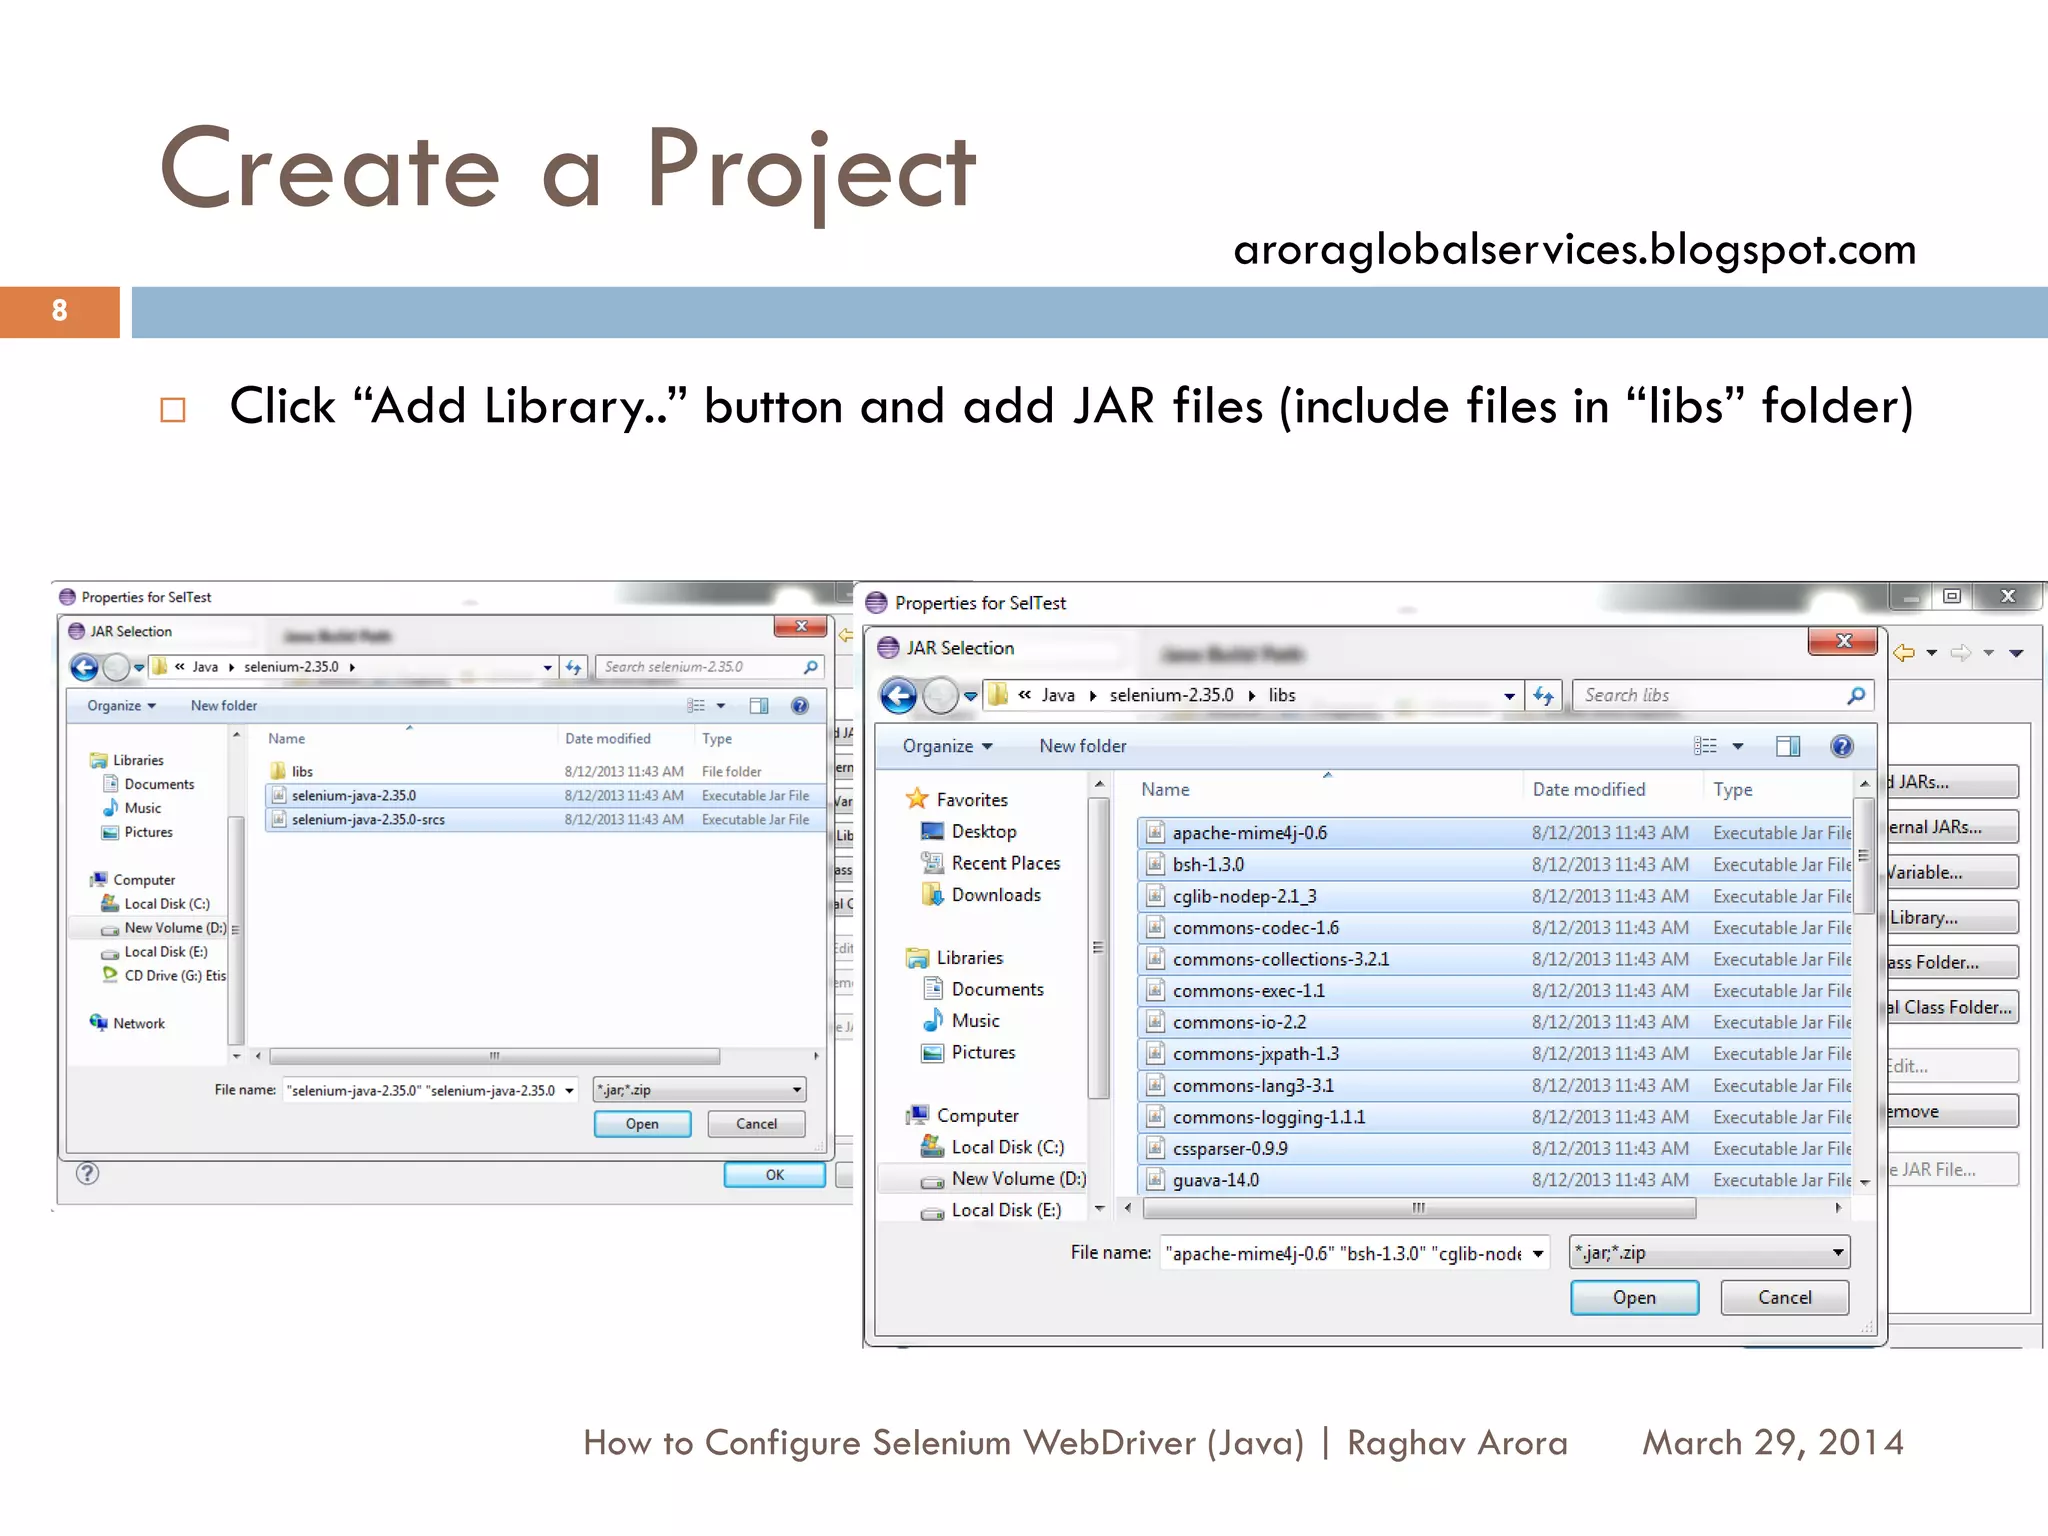Click the help question mark in the left Properties window
Viewport: 2048px width, 1536px height.
click(x=88, y=1174)
